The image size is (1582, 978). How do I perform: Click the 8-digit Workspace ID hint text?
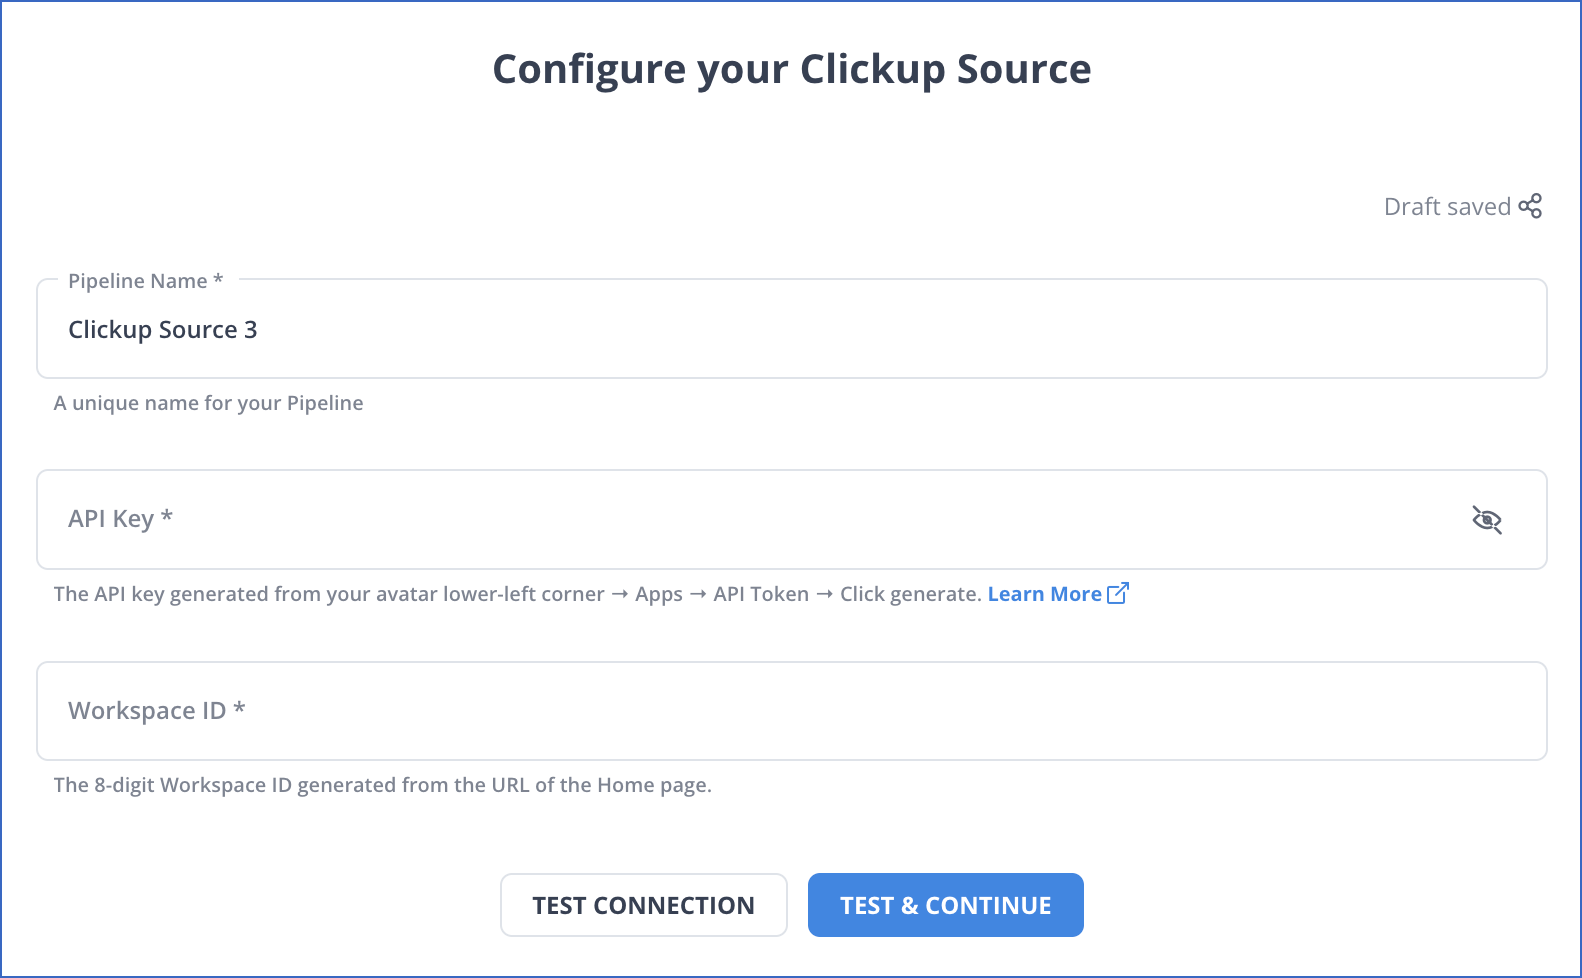tap(383, 784)
